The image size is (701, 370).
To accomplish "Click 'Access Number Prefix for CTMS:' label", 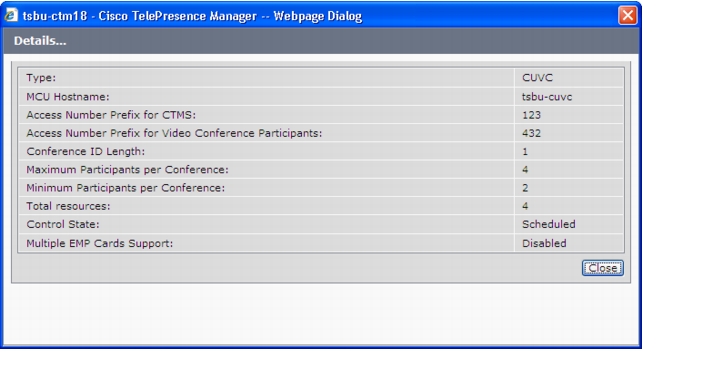I will 111,115.
